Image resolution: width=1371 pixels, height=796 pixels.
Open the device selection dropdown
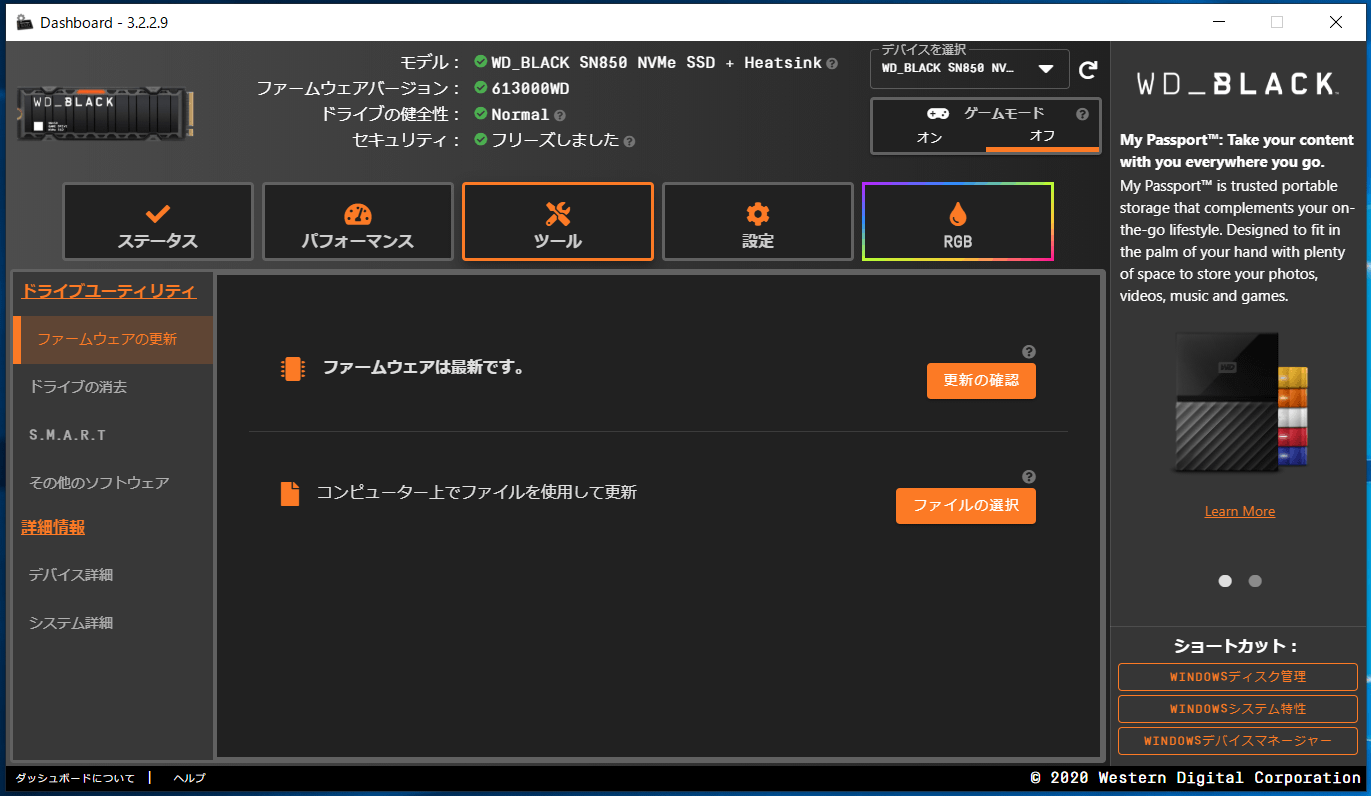(x=970, y=69)
